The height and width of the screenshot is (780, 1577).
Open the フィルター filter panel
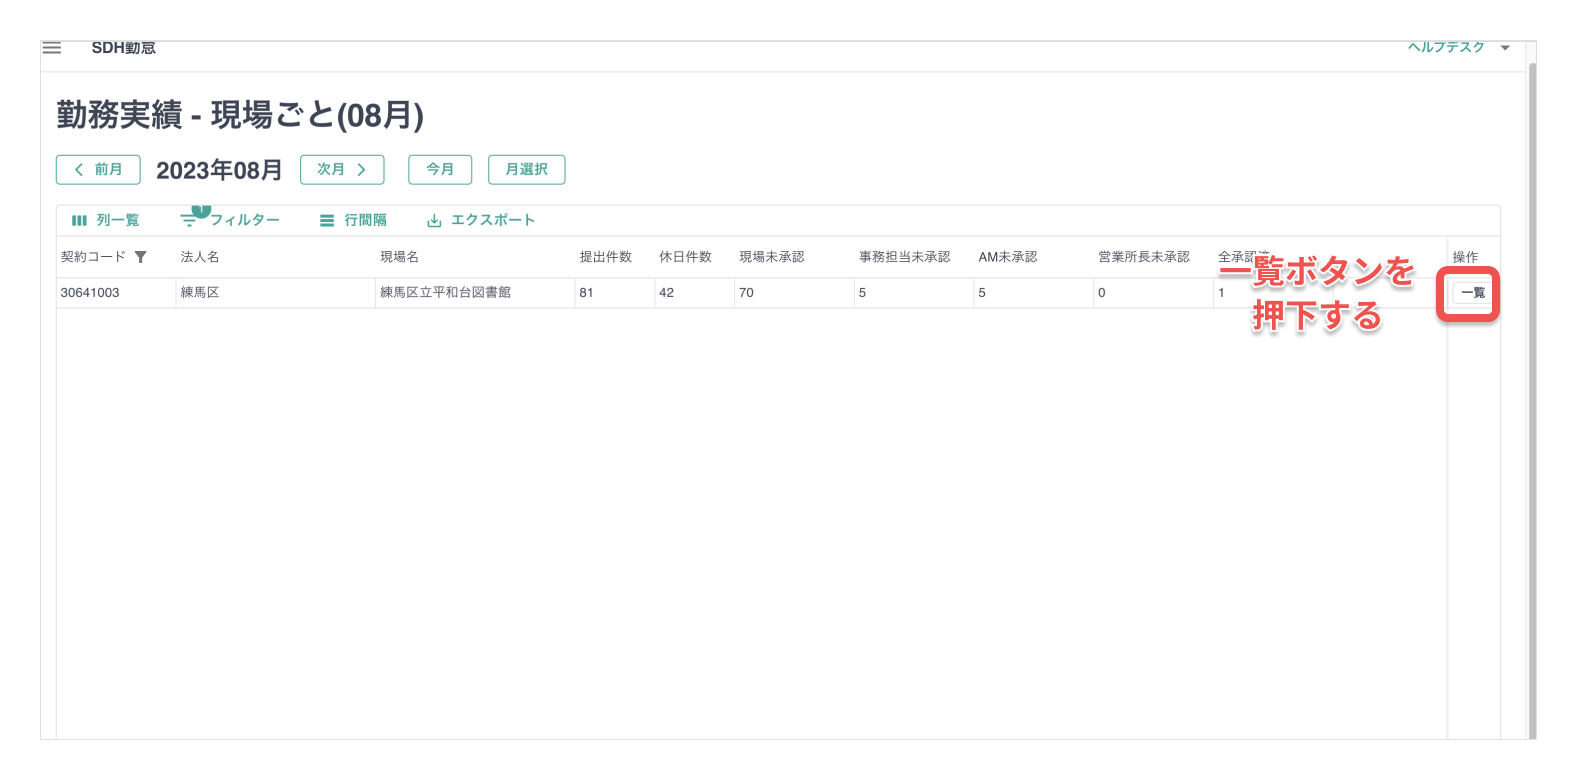pos(231,220)
